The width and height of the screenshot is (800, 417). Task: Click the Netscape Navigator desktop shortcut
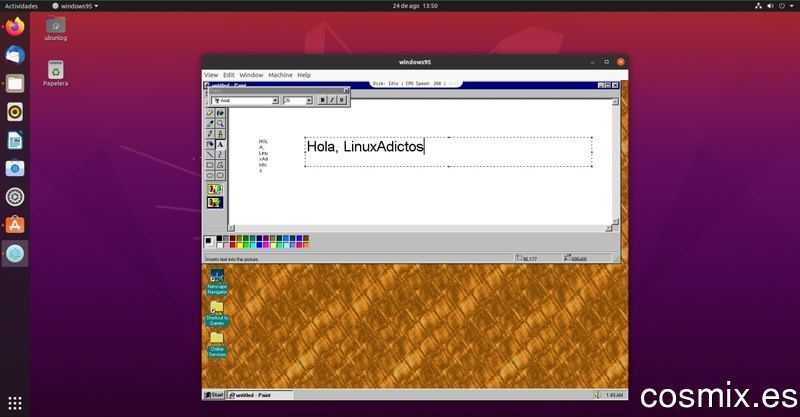tap(217, 282)
